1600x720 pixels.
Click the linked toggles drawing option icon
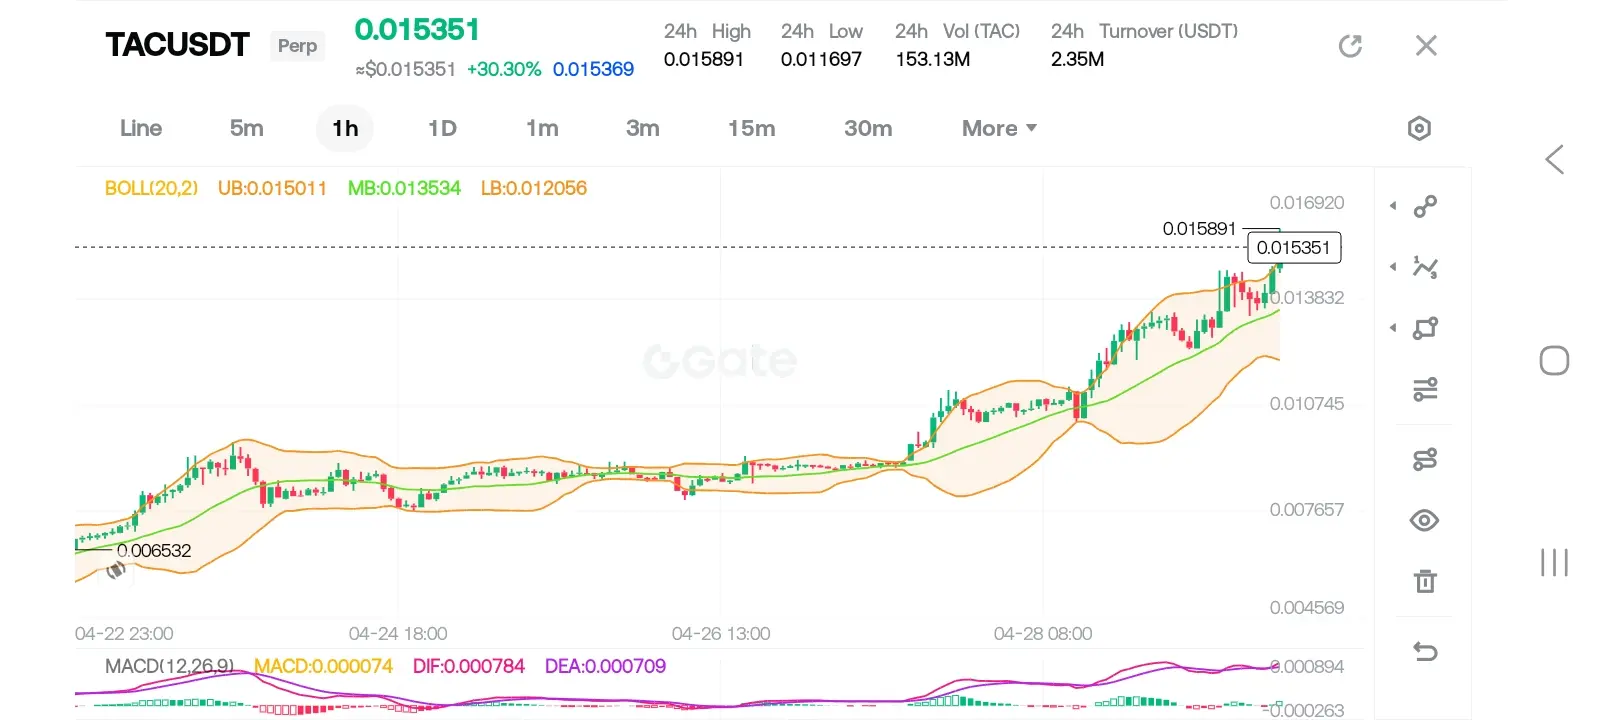1425,459
